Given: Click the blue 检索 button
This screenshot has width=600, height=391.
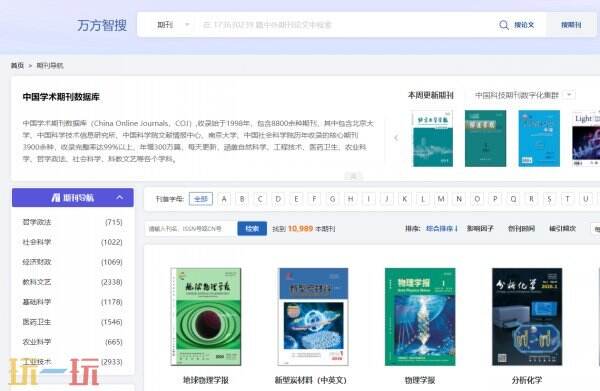Looking at the screenshot, I should point(252,229).
